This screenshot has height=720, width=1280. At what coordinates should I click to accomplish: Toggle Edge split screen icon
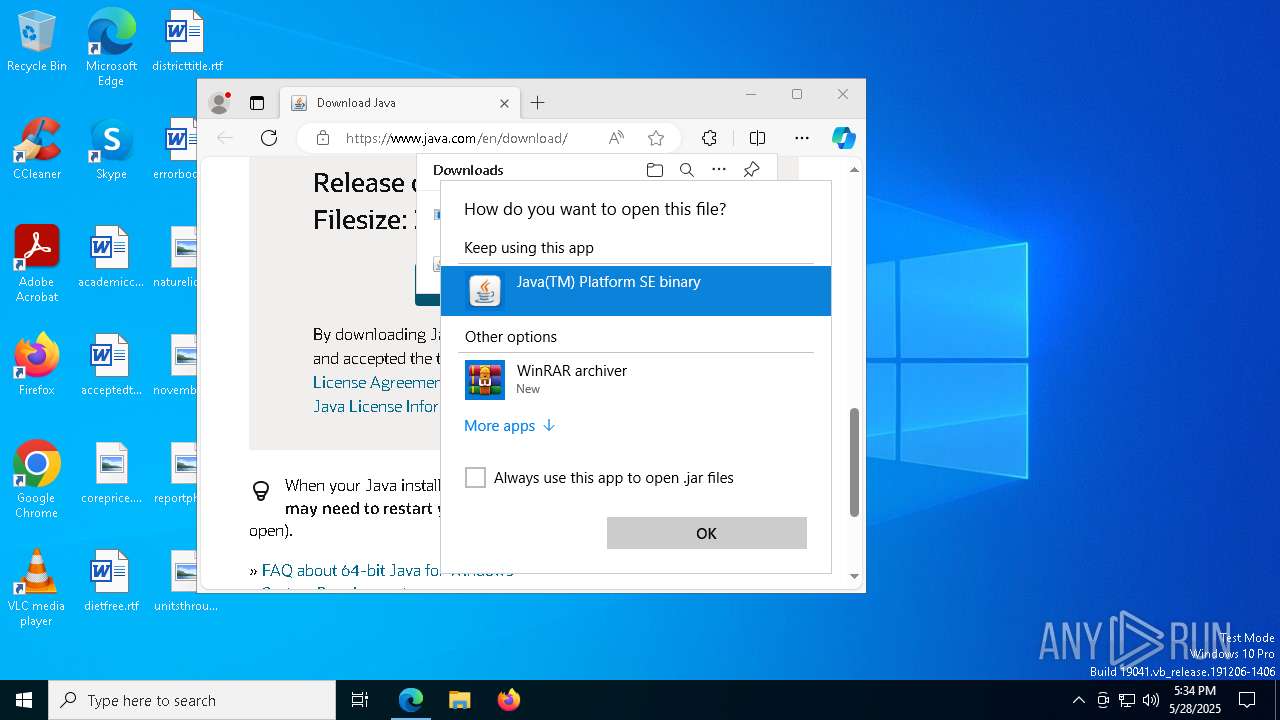(757, 138)
